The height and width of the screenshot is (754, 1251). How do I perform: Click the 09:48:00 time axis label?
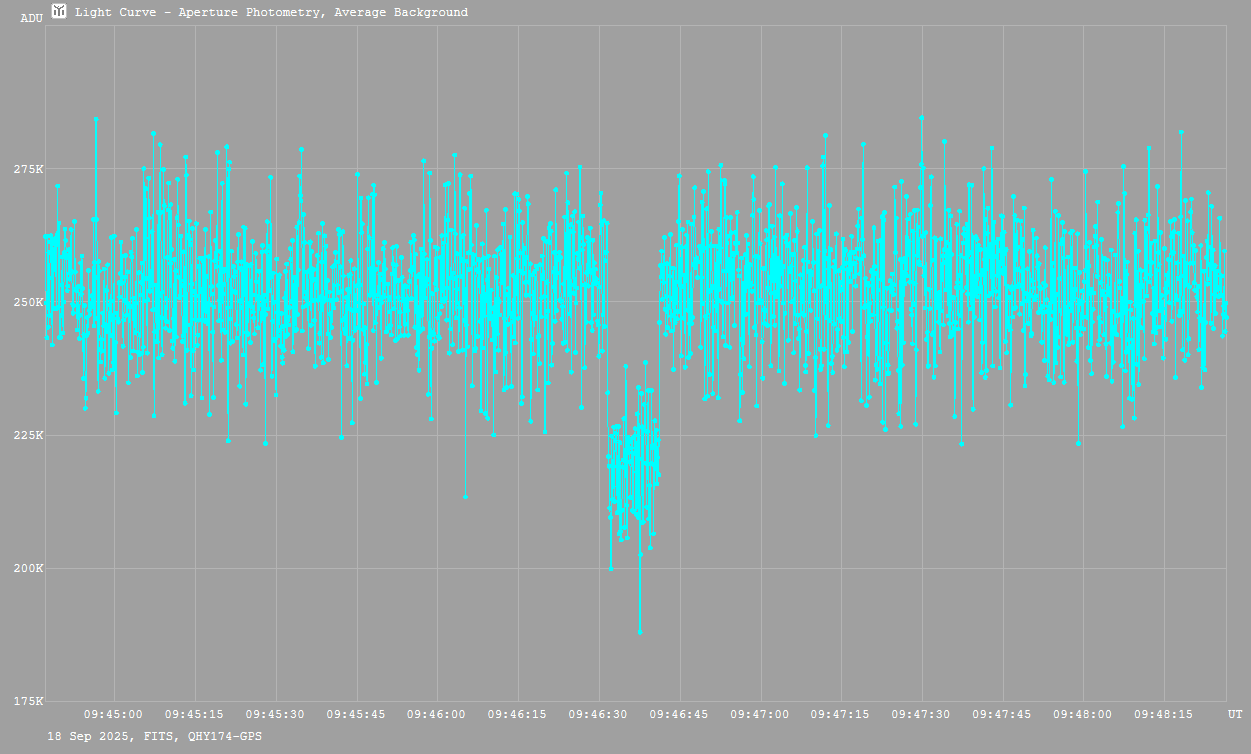coord(1082,715)
